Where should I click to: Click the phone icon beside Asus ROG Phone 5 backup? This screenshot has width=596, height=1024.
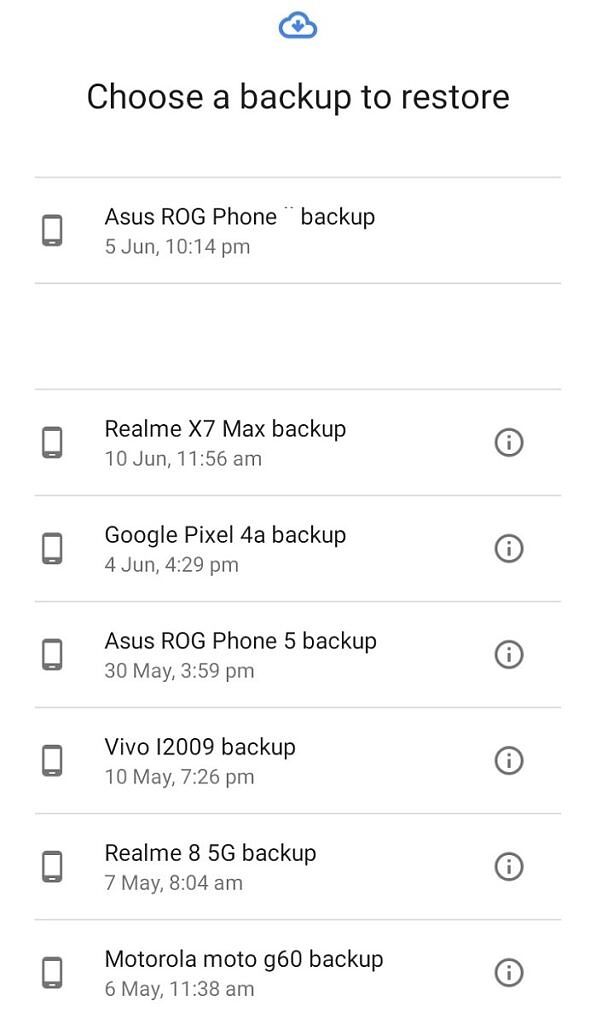click(51, 654)
